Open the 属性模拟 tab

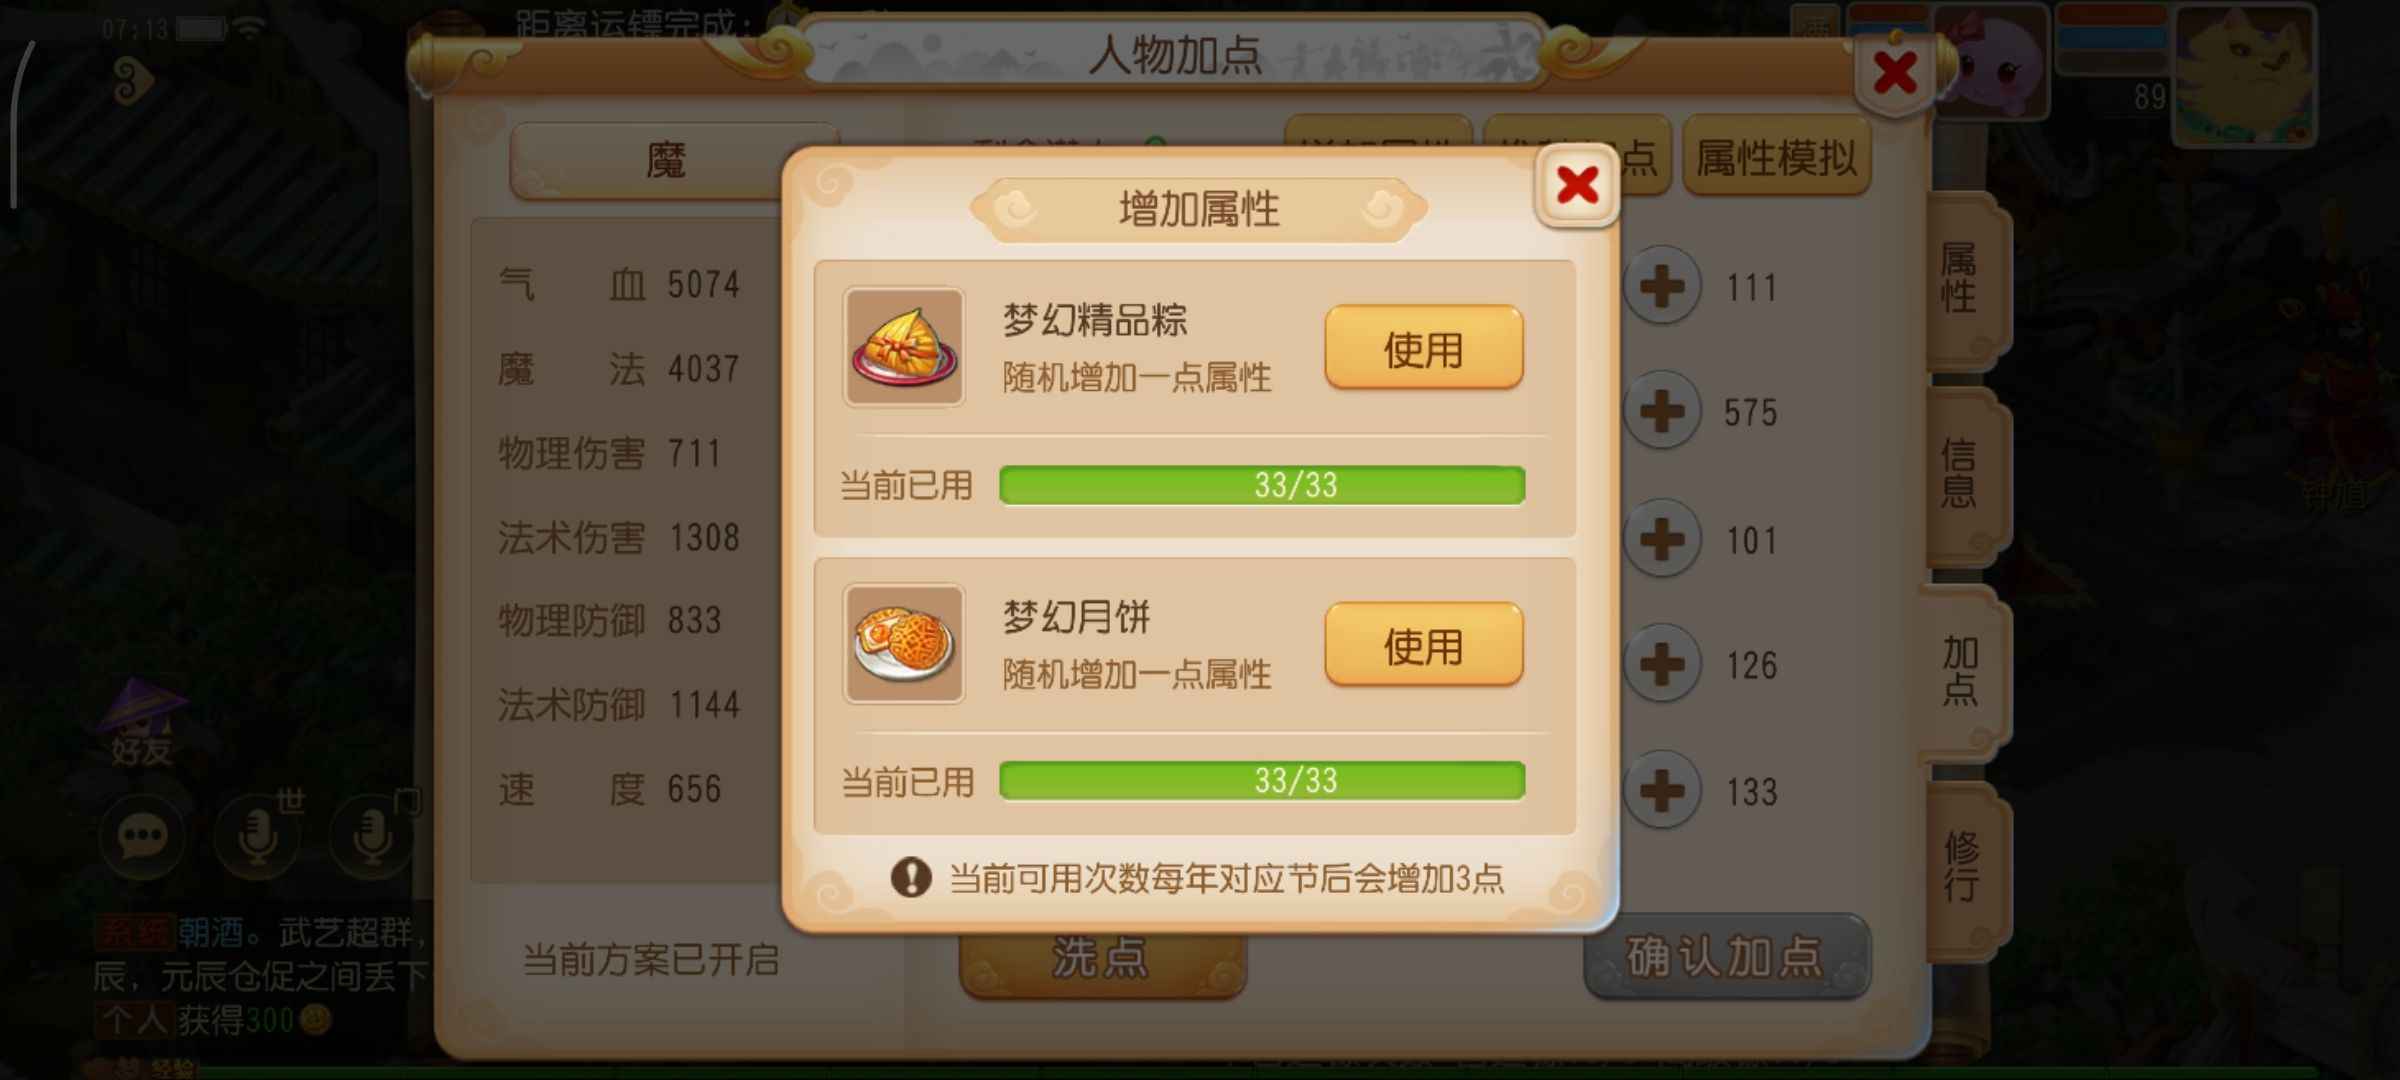(1777, 156)
